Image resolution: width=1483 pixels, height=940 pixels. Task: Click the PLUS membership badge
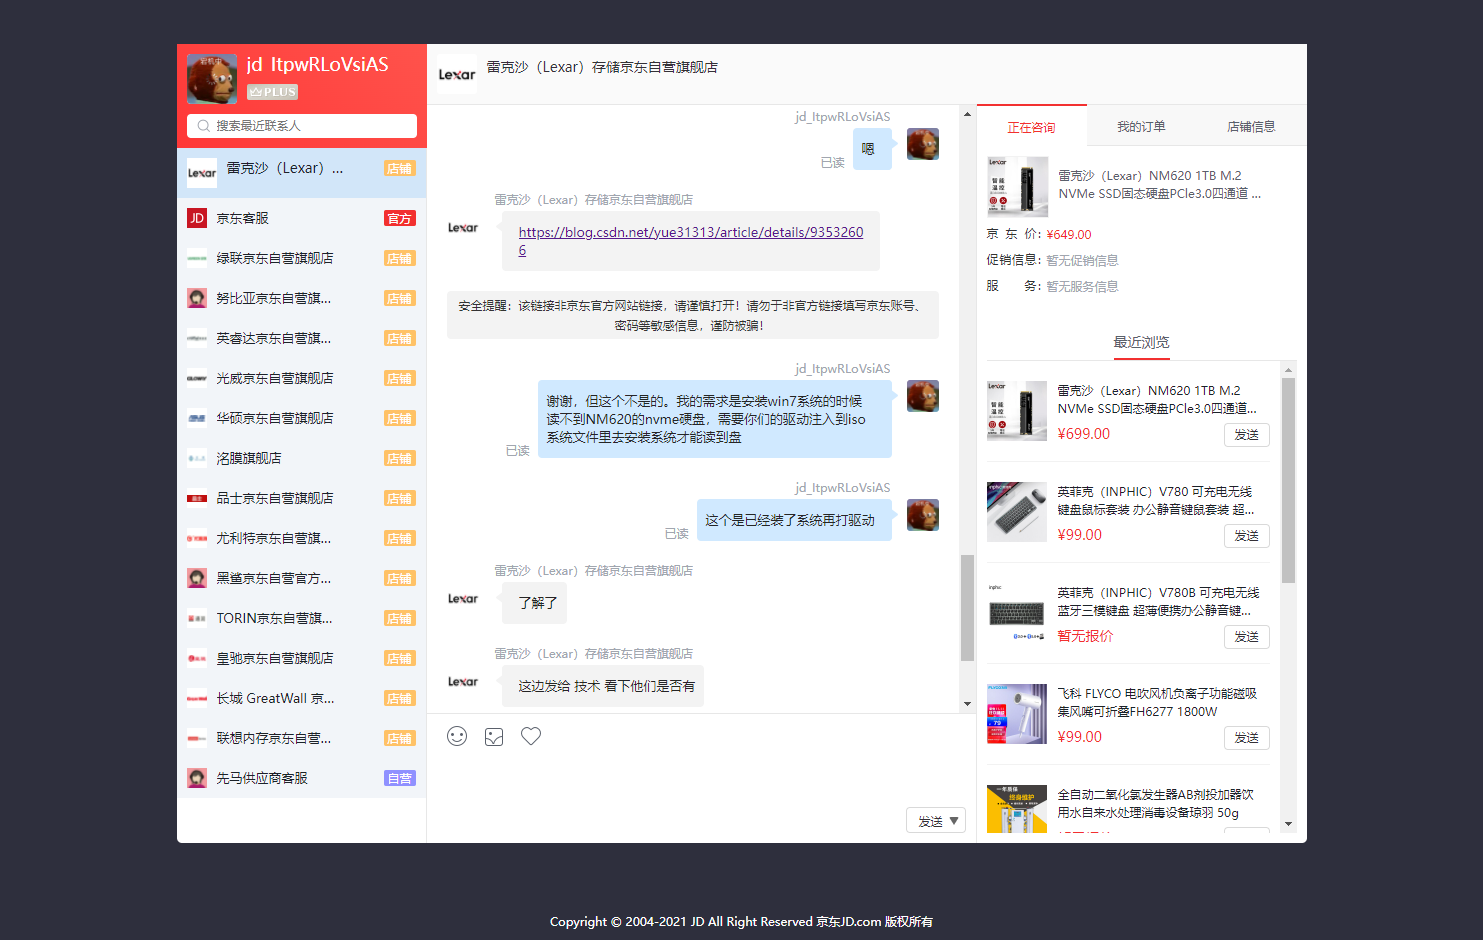(273, 92)
